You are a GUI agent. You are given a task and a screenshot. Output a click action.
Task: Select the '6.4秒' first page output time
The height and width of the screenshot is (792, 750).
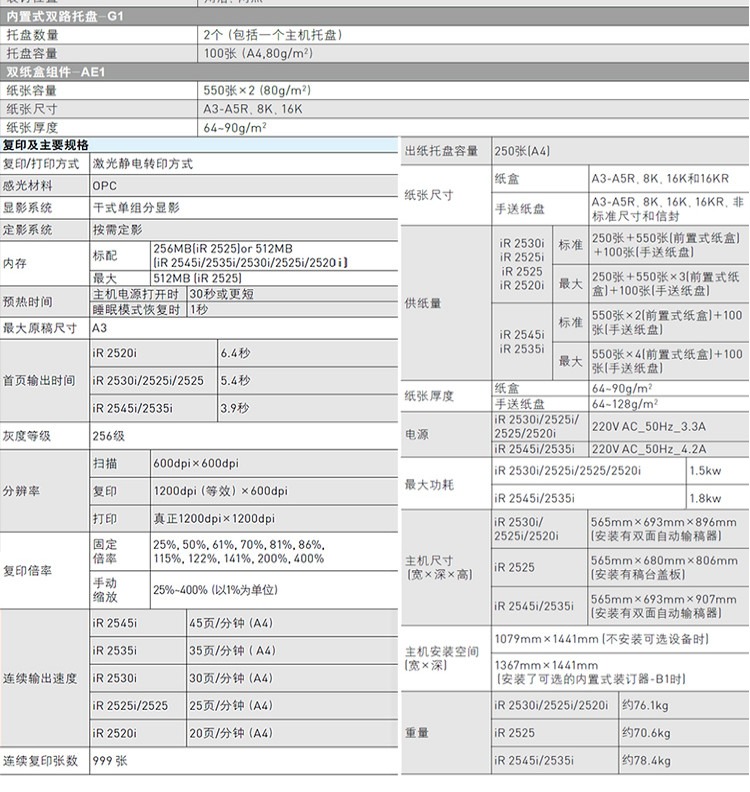[235, 353]
